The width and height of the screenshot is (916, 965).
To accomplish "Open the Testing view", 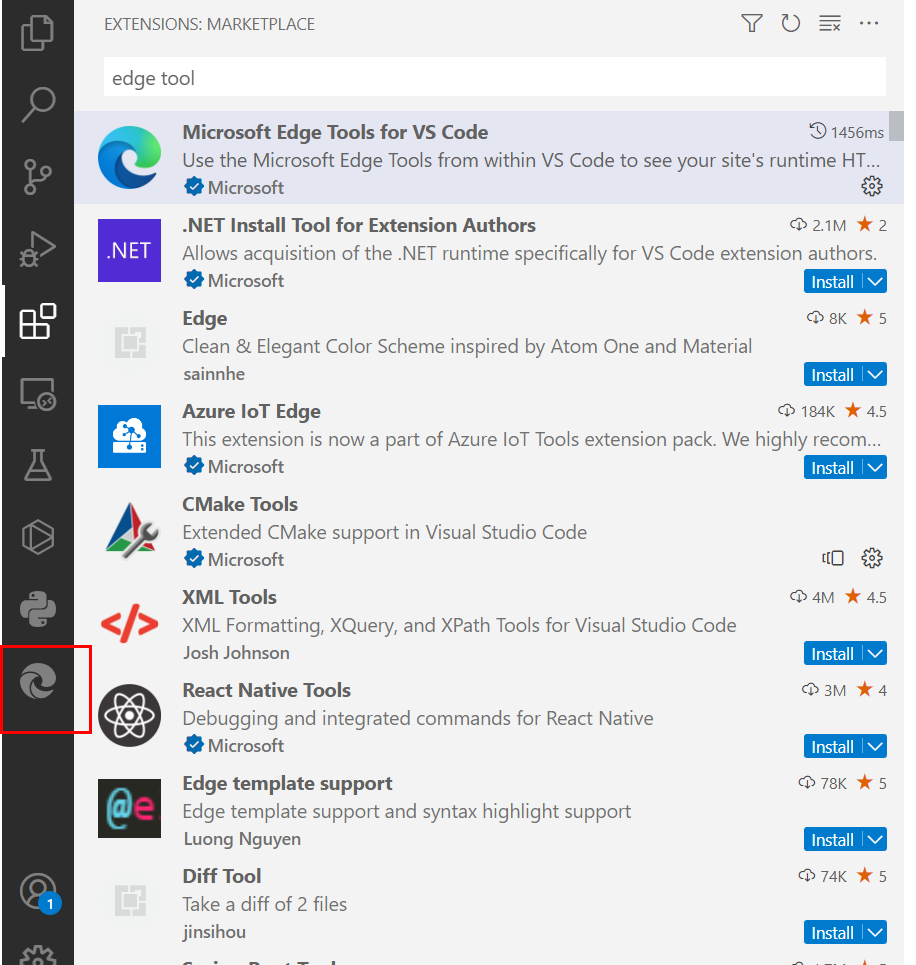I will pos(37,465).
